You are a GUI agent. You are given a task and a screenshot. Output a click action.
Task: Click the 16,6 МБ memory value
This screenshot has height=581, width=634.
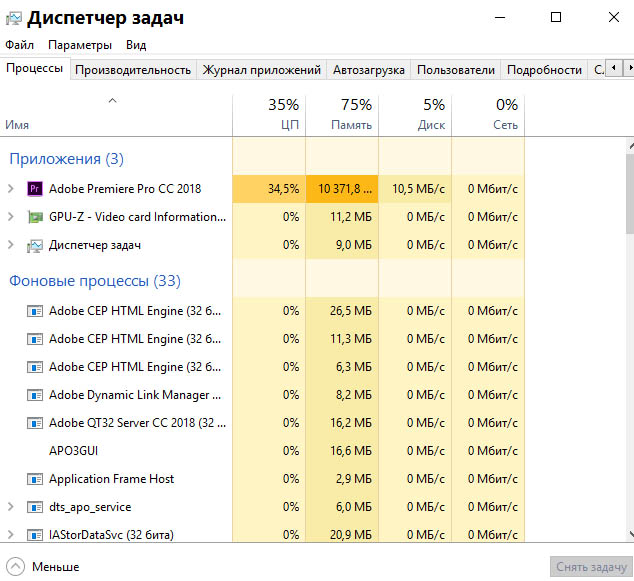(351, 451)
